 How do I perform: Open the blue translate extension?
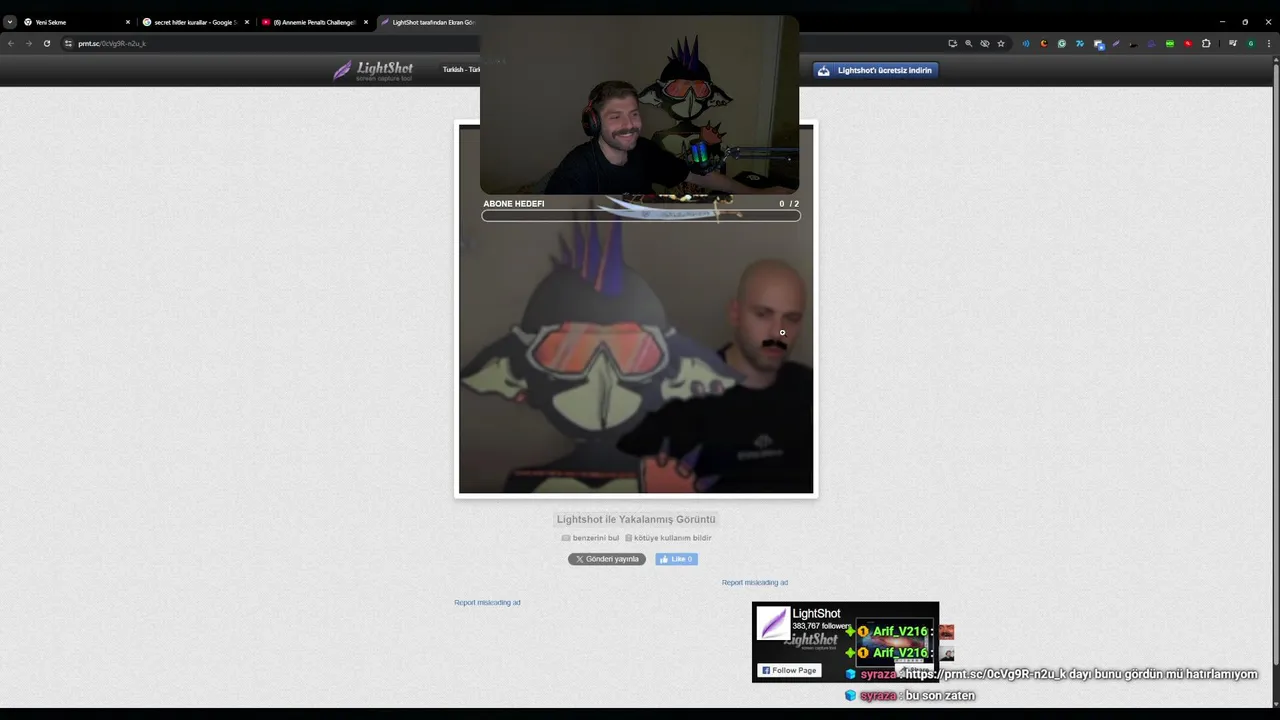click(1080, 43)
